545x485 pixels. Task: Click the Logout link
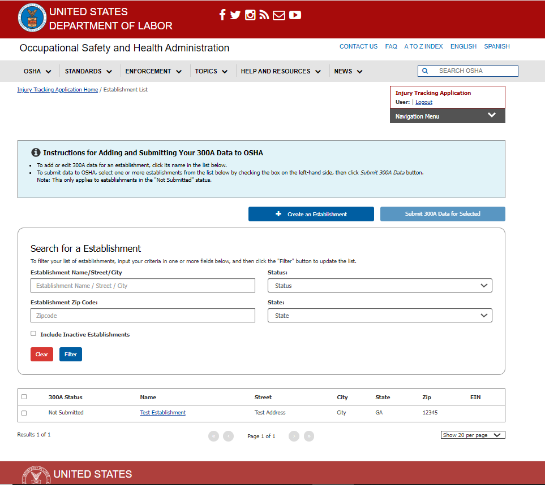424,102
